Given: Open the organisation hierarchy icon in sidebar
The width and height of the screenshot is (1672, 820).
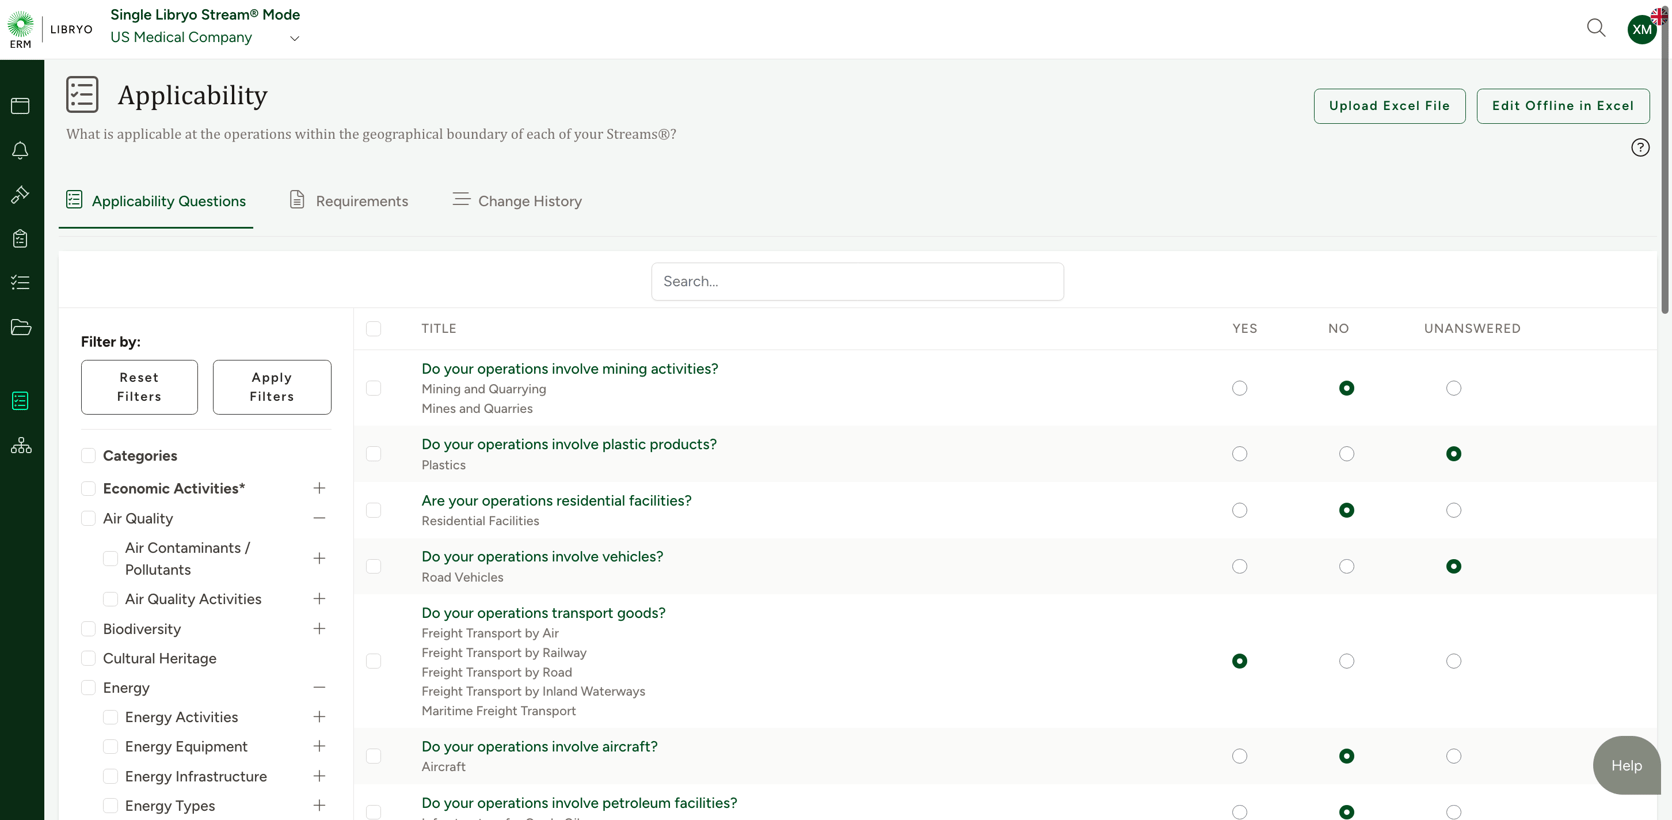Looking at the screenshot, I should (x=20, y=446).
